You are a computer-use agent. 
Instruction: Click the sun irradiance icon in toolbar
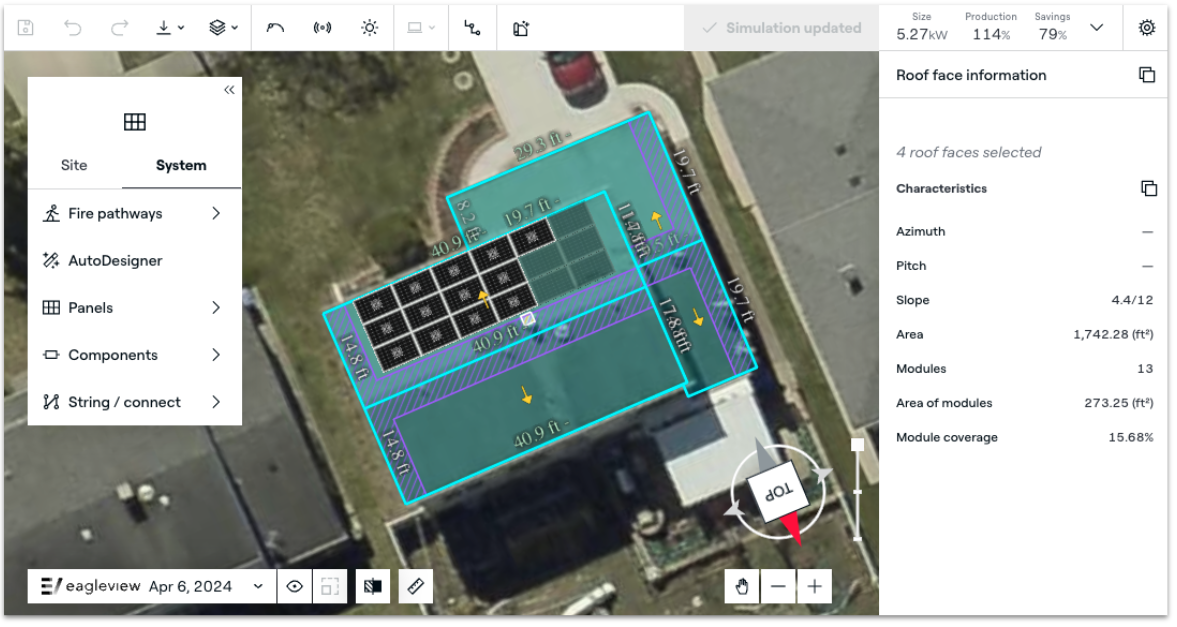[370, 28]
